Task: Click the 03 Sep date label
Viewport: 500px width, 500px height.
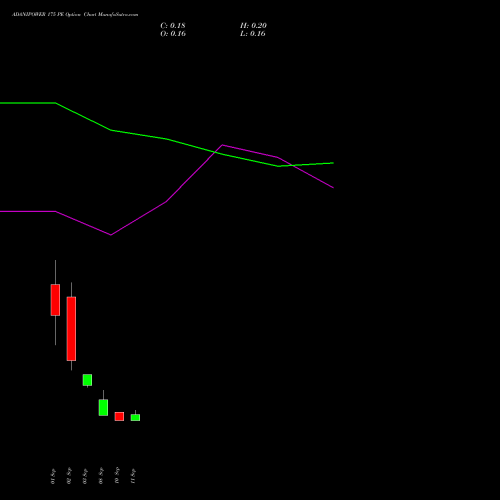Action: coord(85,476)
